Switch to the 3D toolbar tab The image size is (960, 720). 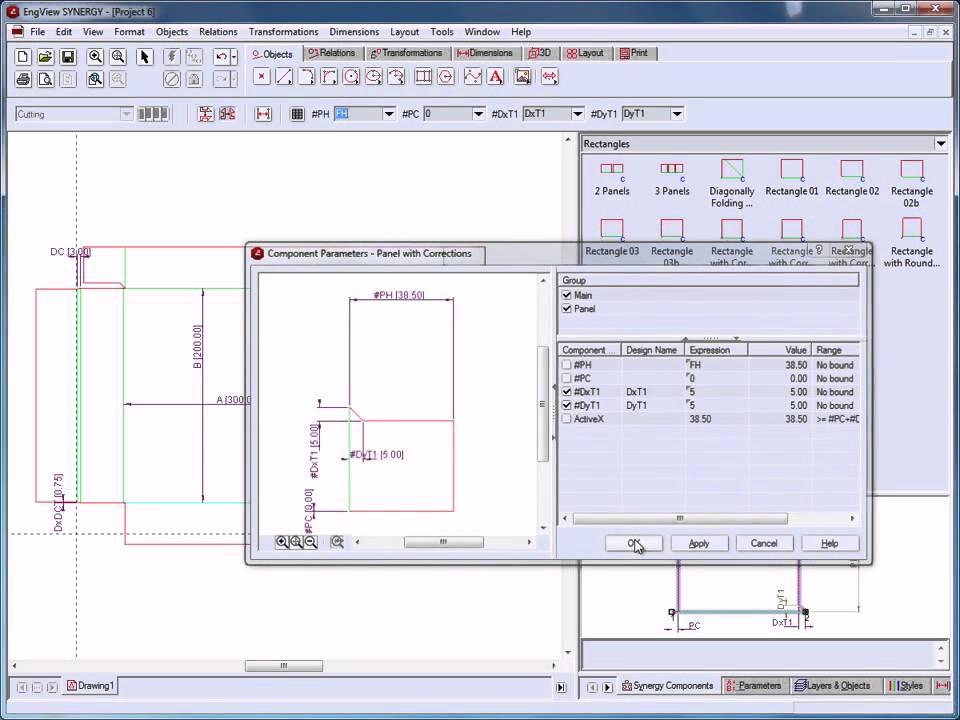[540, 53]
